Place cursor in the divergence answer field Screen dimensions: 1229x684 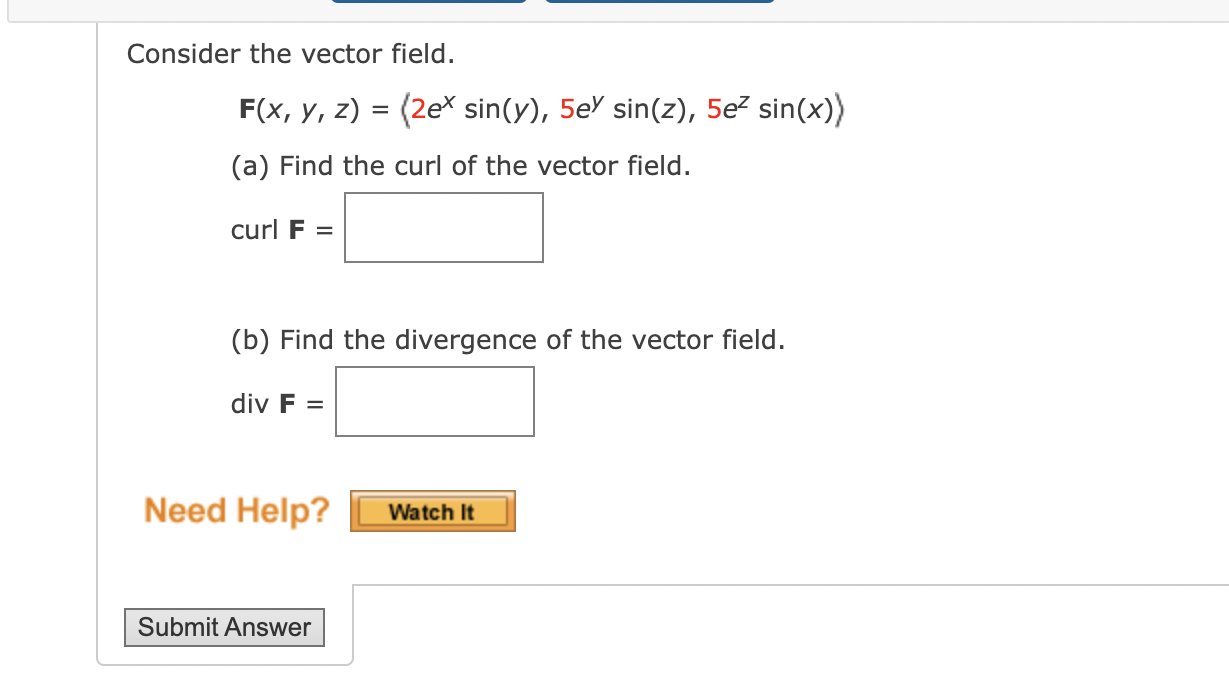(434, 401)
